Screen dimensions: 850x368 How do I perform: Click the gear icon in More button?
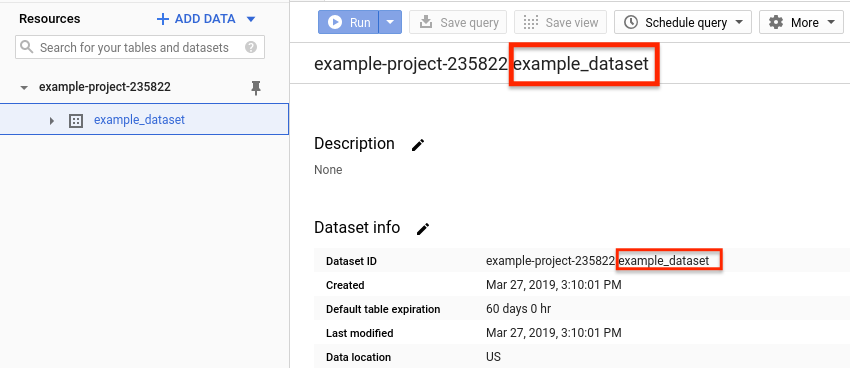click(776, 22)
